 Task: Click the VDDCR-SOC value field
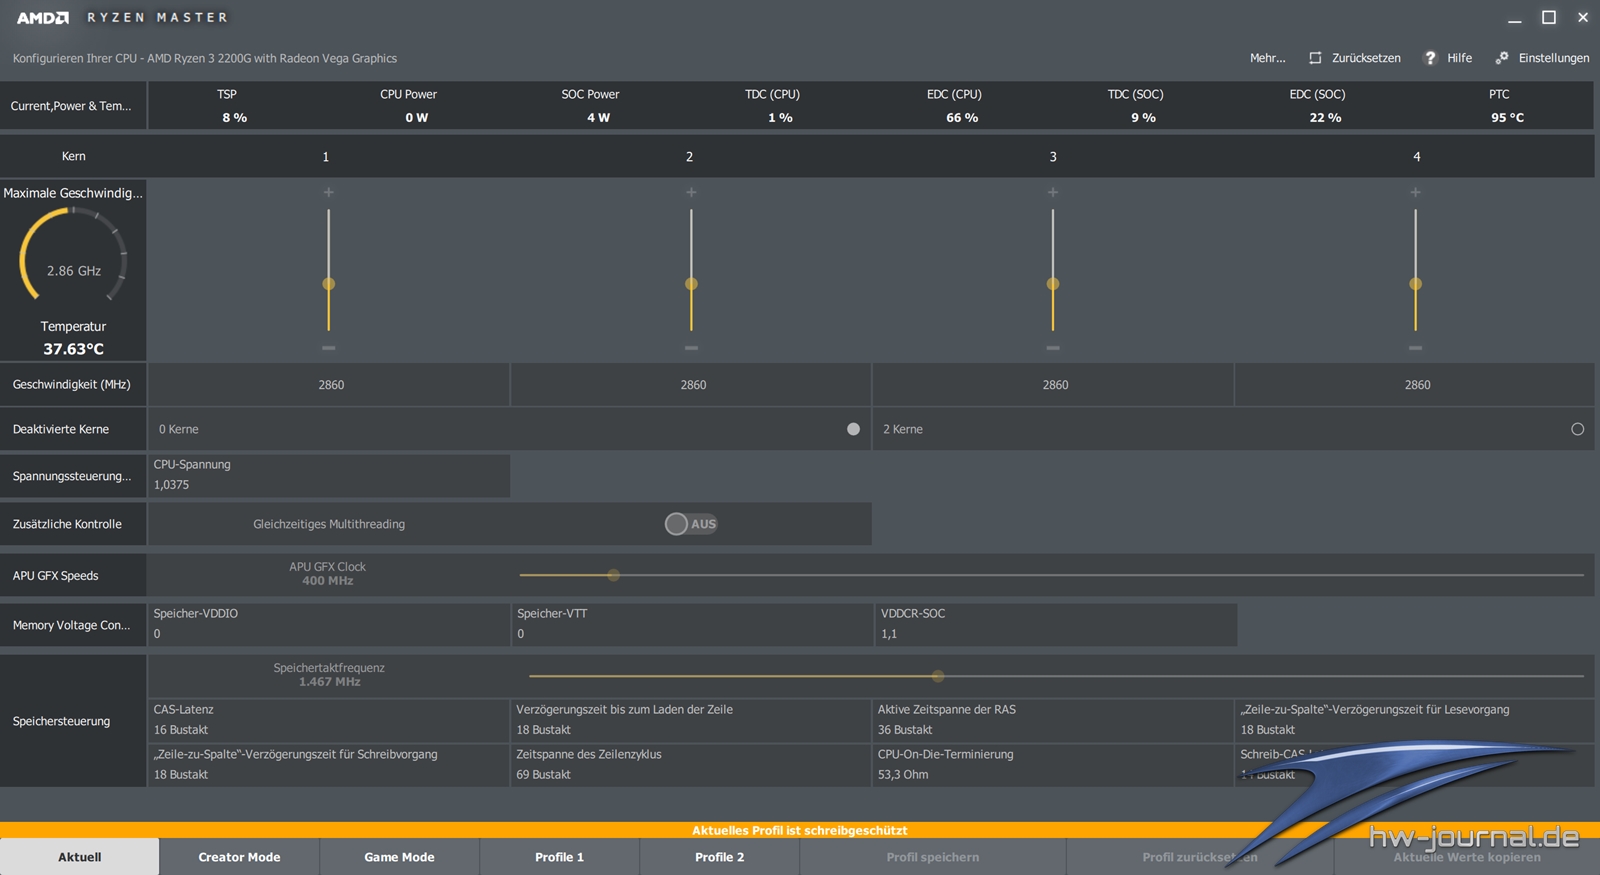point(1055,624)
